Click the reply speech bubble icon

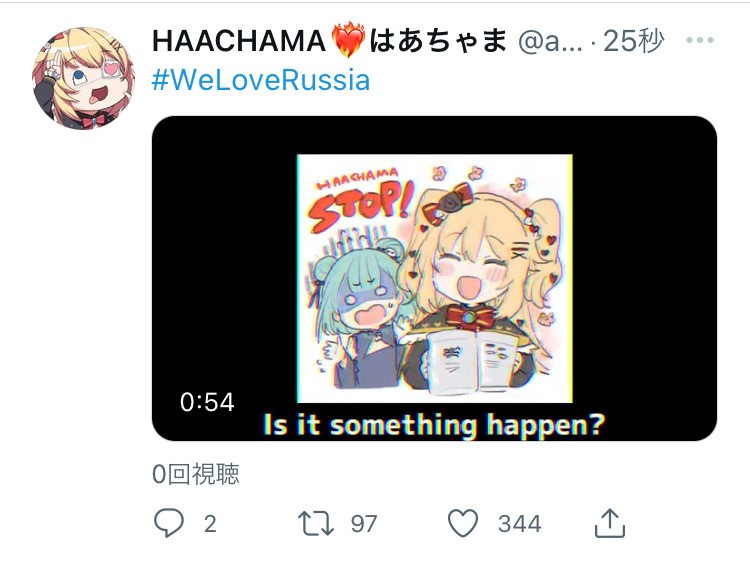click(x=169, y=523)
